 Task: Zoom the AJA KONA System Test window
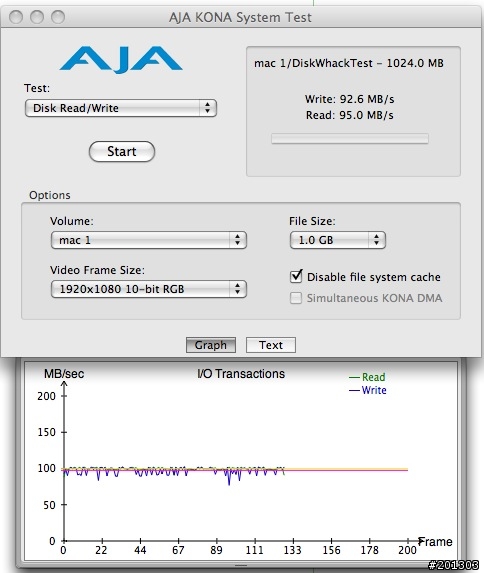[x=58, y=17]
